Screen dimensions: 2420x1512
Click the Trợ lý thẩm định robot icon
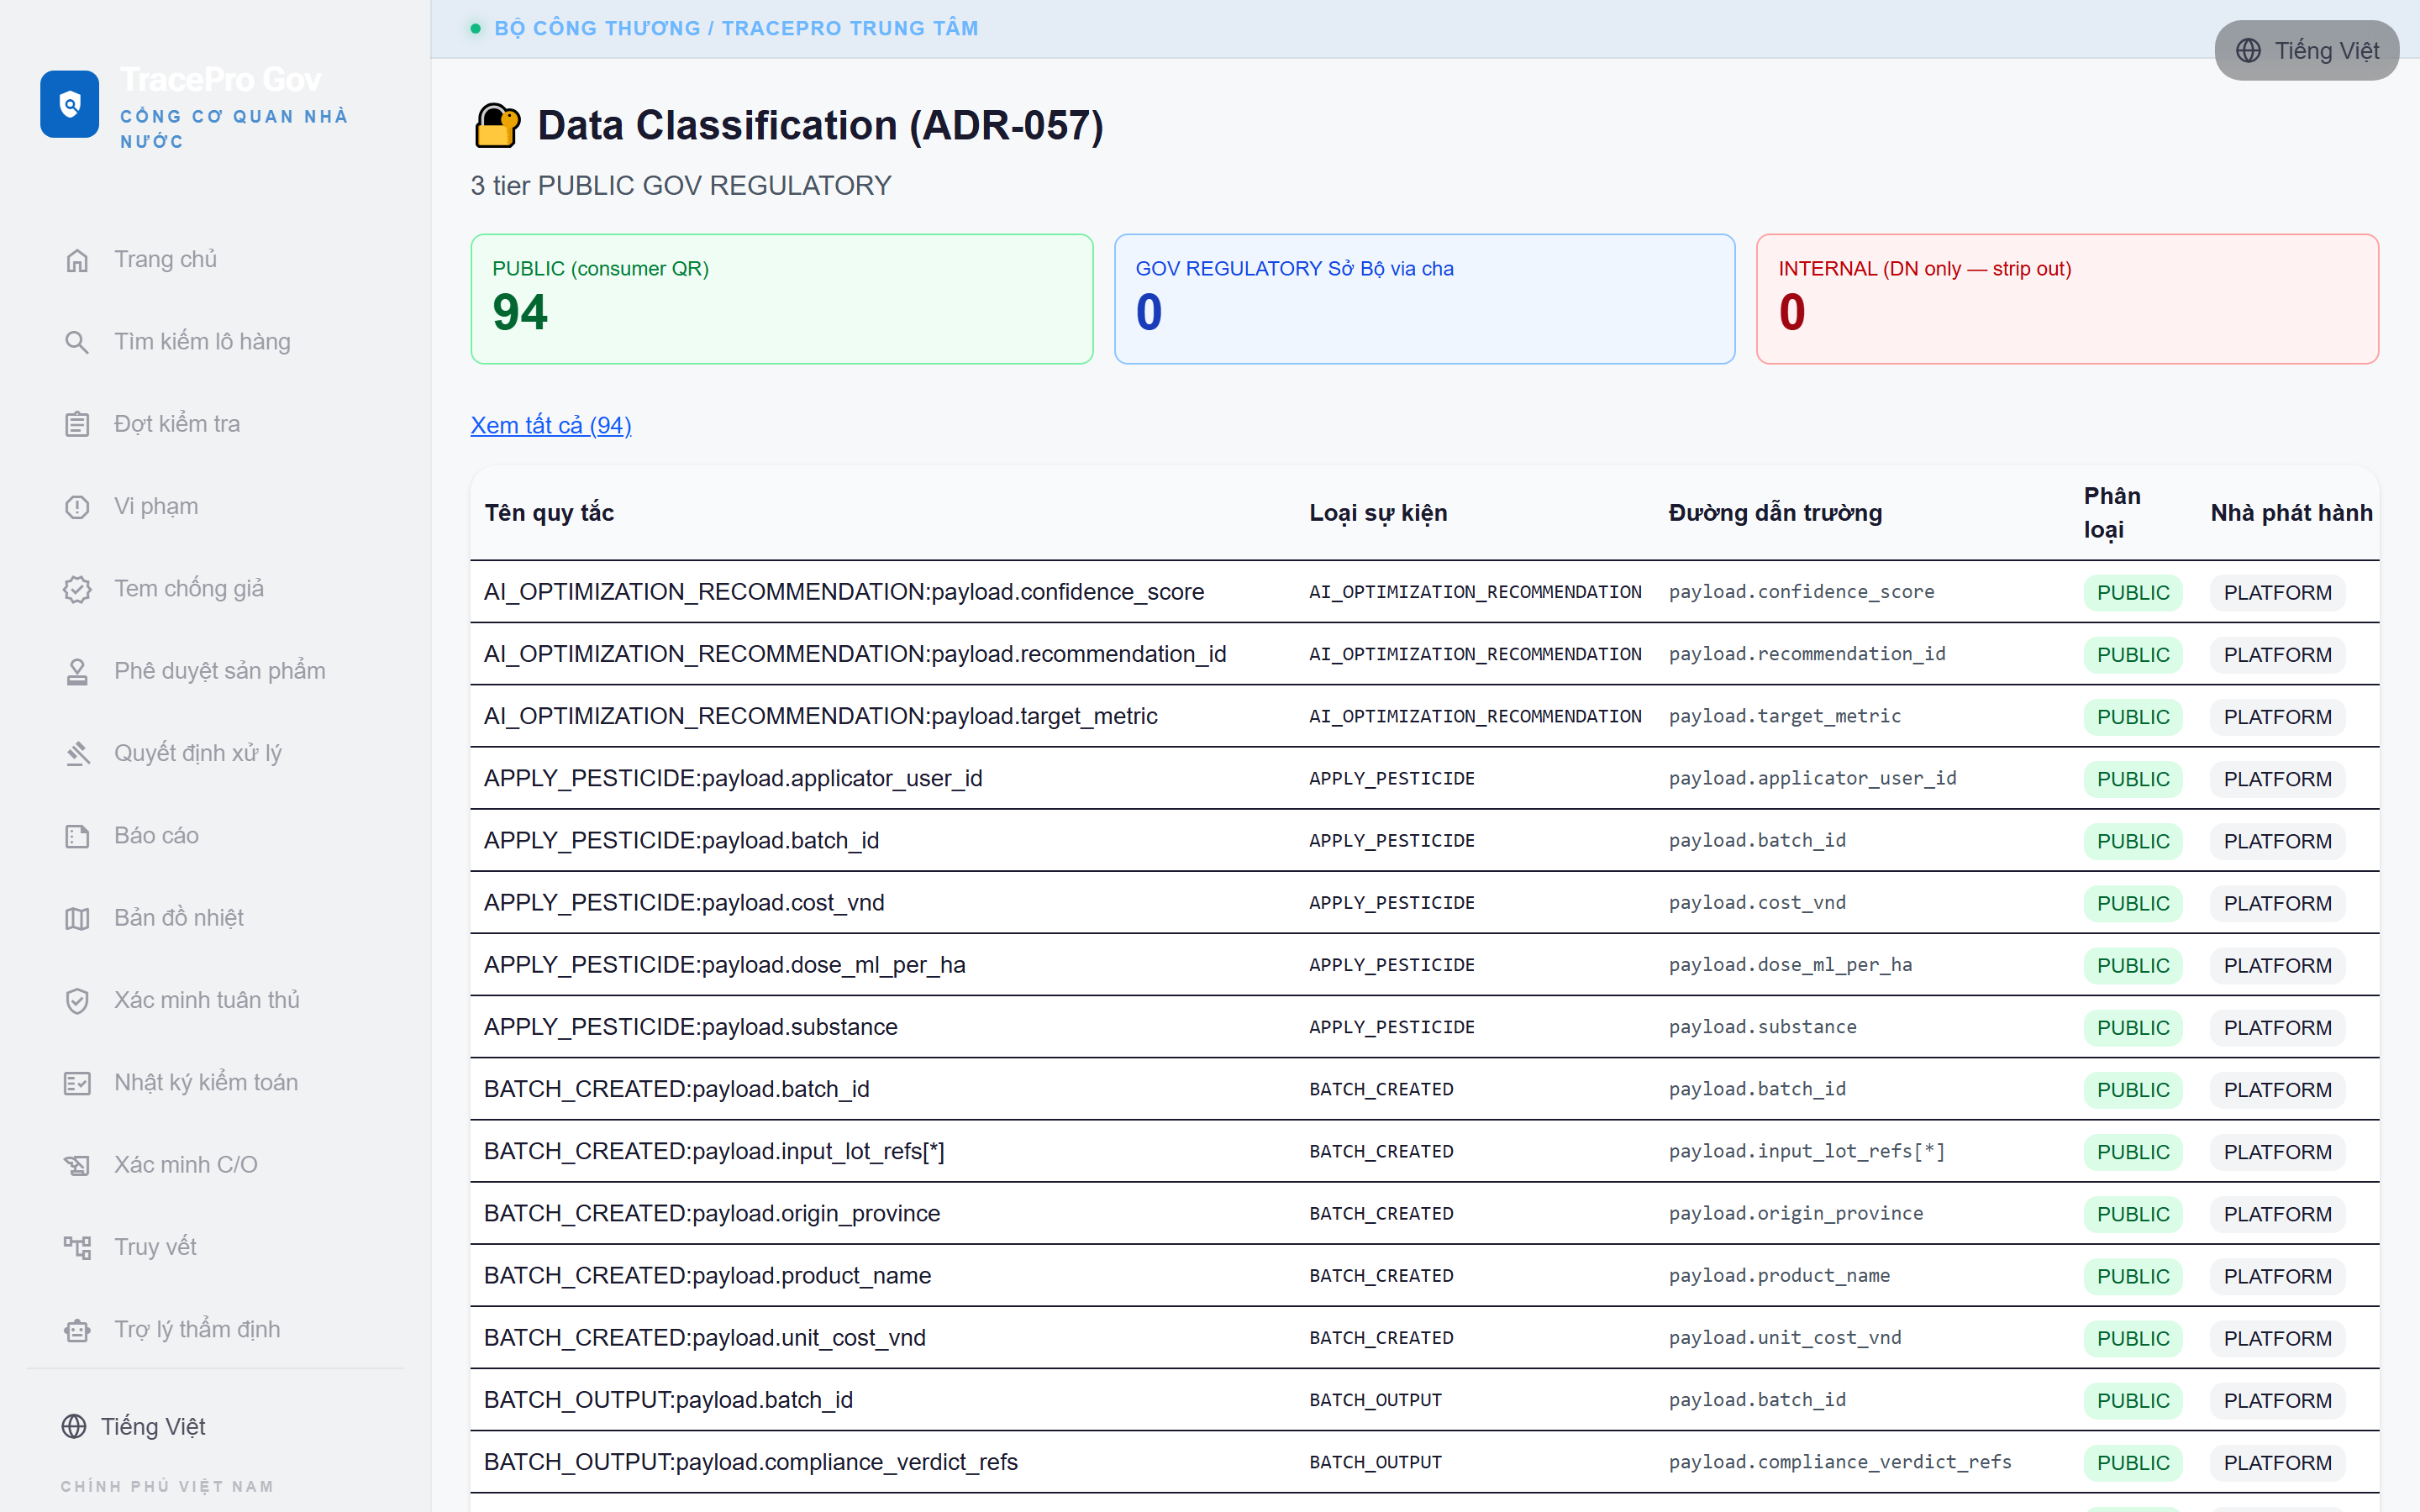(77, 1330)
